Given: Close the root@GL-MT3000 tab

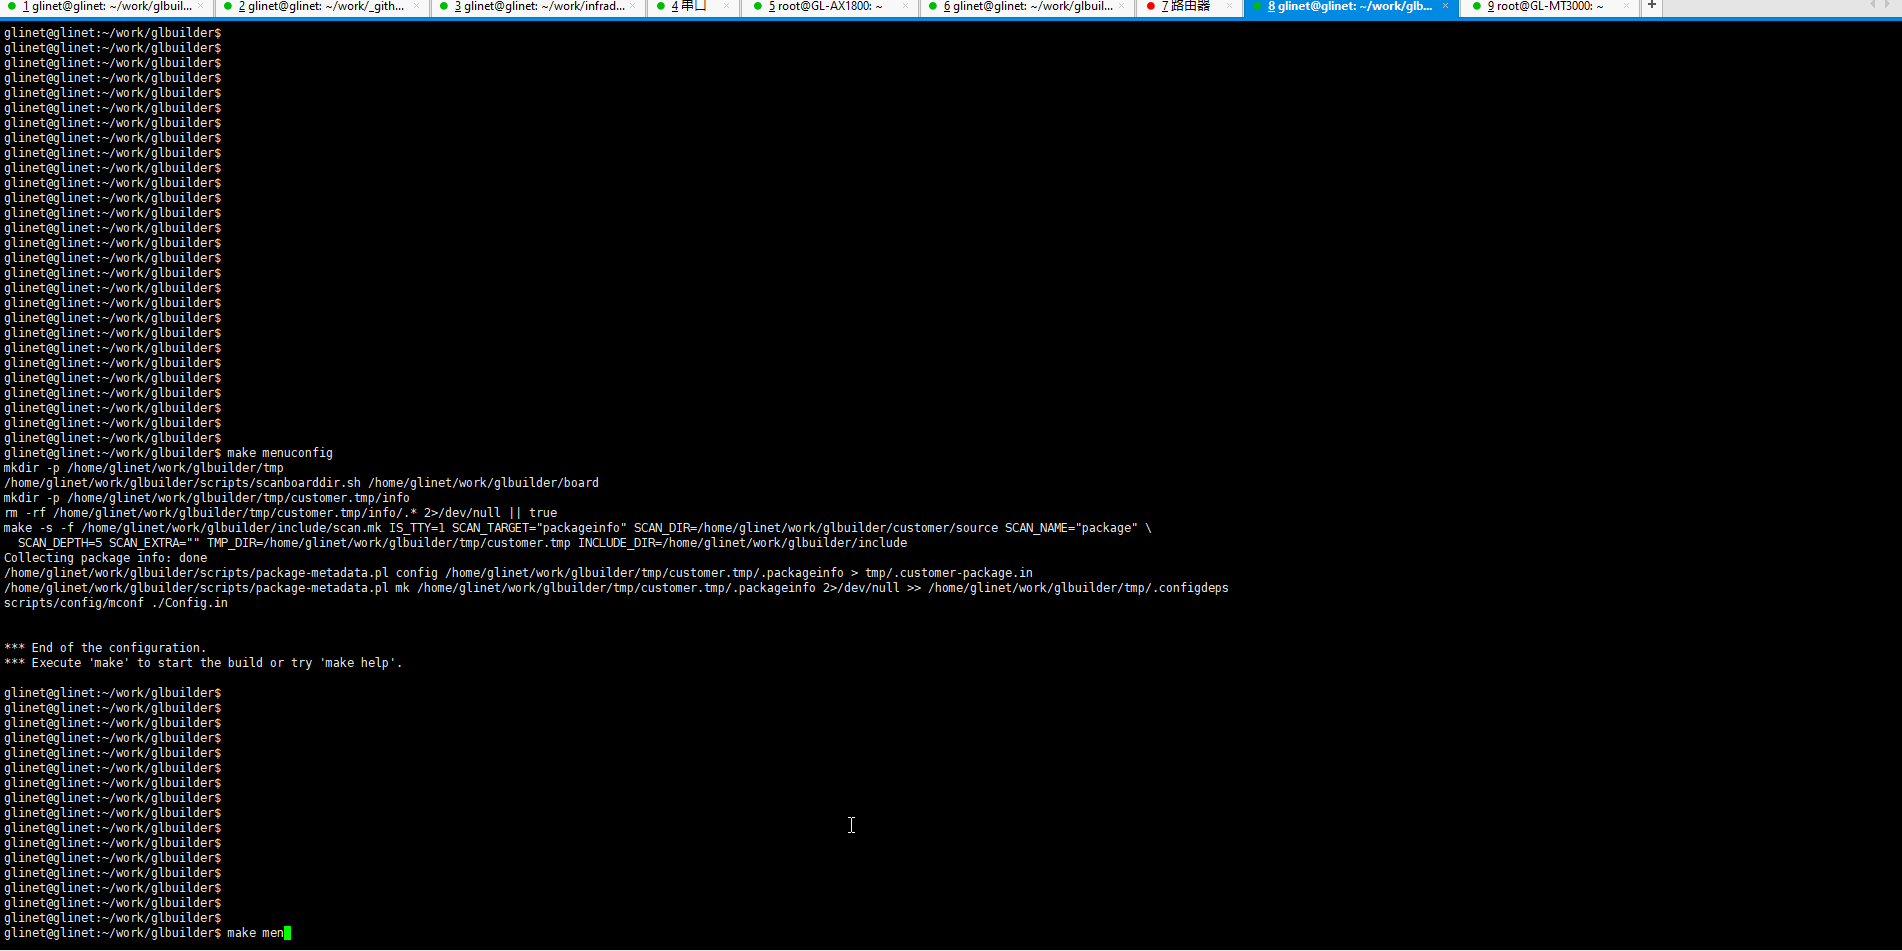Looking at the screenshot, I should pos(1626,7).
